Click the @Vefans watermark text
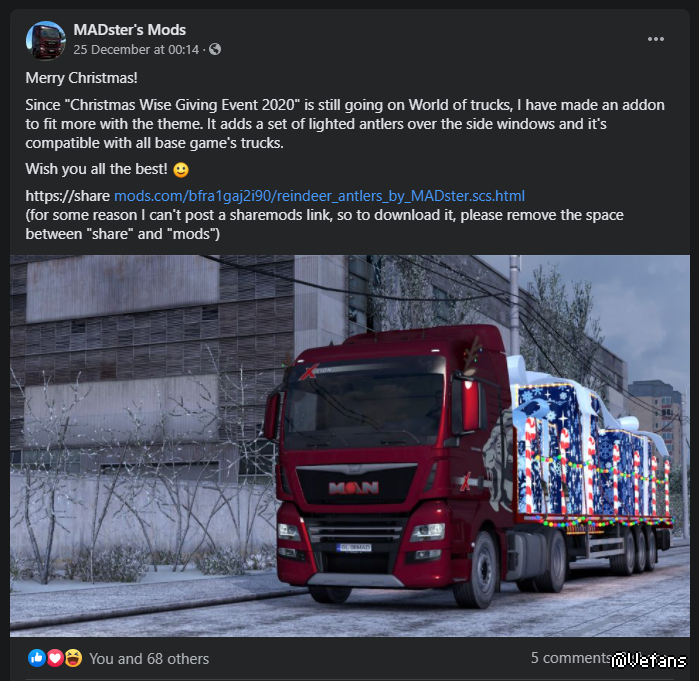 [x=649, y=660]
